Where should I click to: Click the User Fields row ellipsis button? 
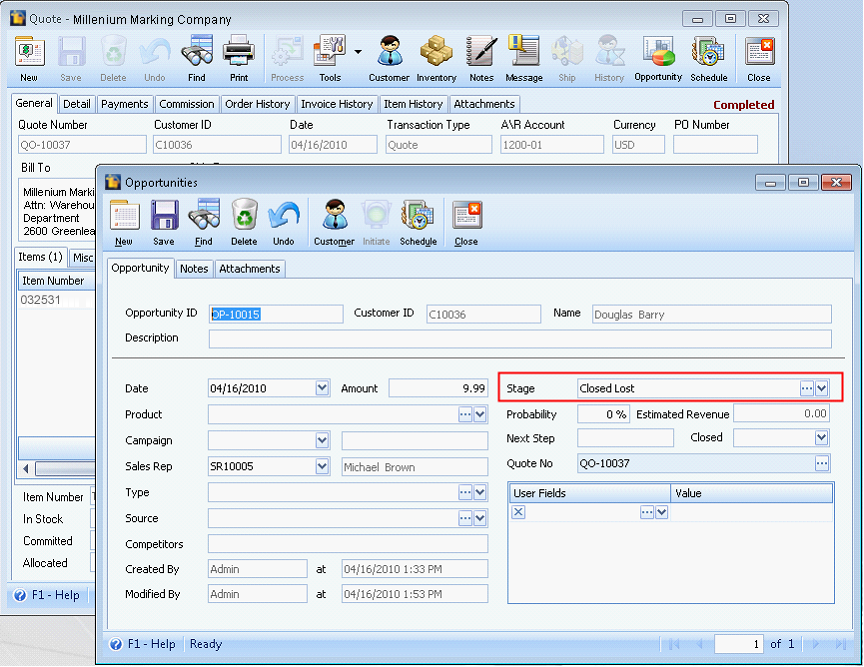click(647, 512)
